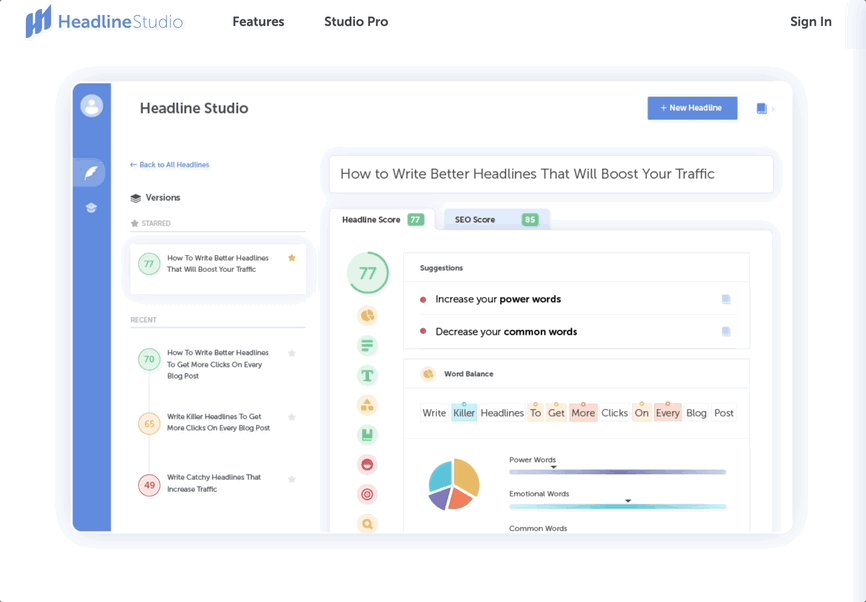866x602 pixels.
Task: Go back to All Headlines
Action: coord(170,165)
